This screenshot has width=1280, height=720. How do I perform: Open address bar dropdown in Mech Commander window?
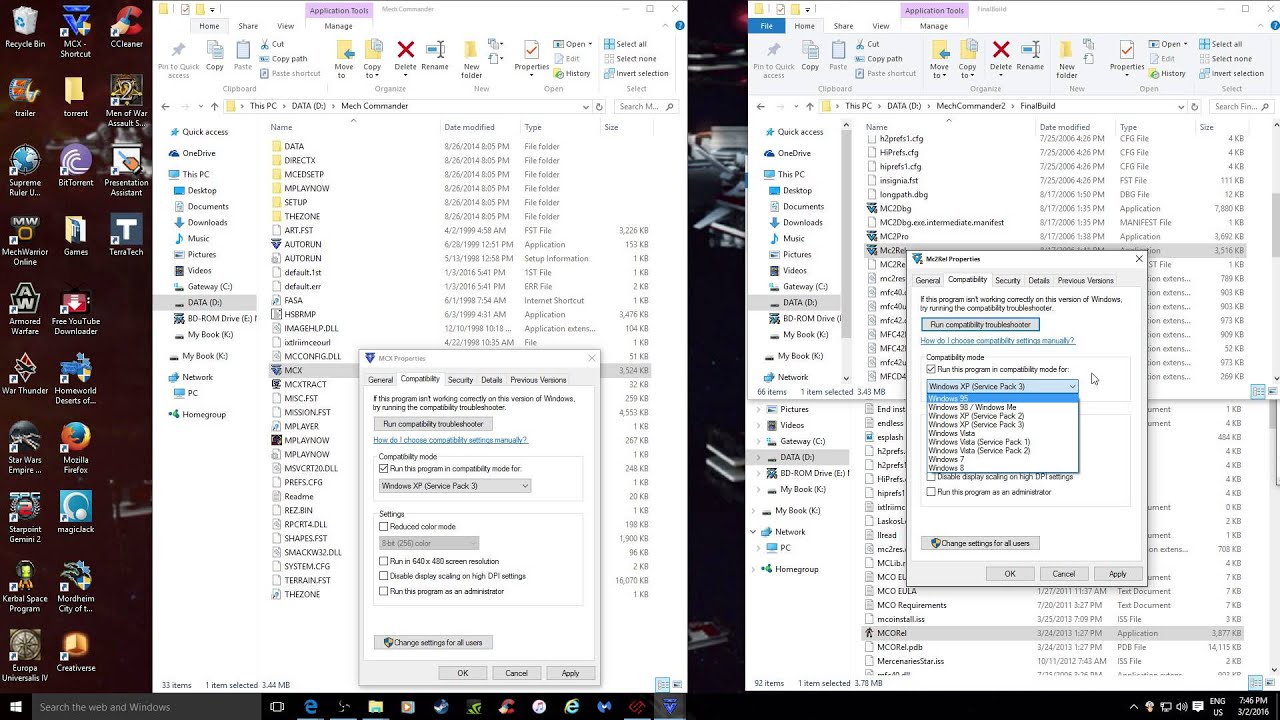click(x=586, y=106)
